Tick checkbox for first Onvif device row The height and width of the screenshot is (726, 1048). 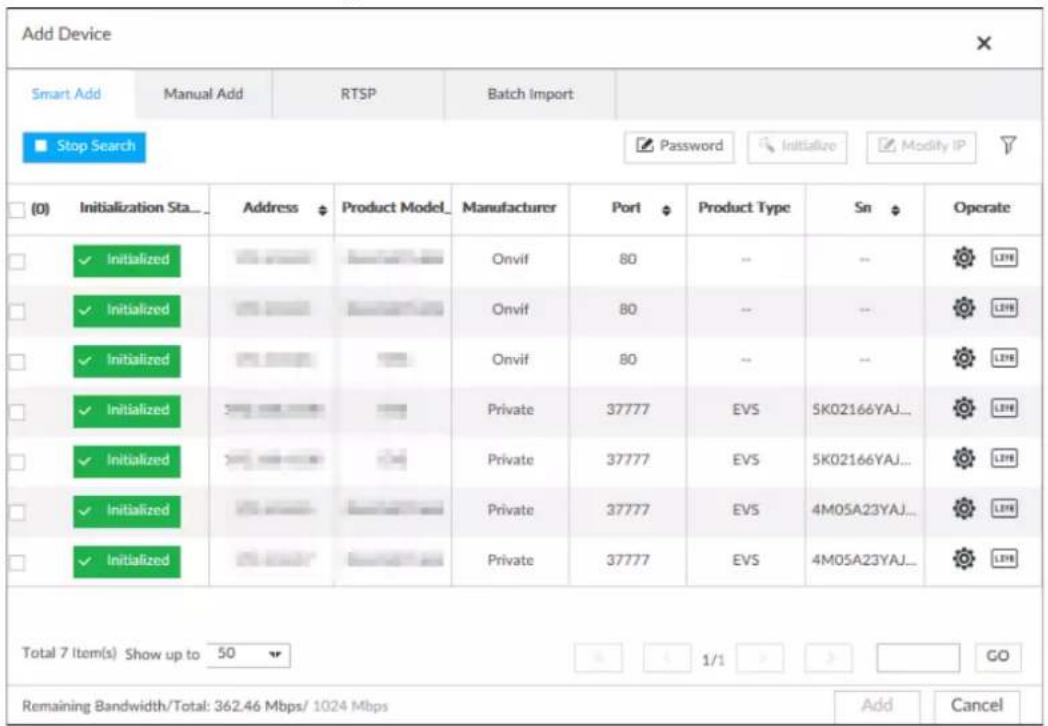pos(17,261)
